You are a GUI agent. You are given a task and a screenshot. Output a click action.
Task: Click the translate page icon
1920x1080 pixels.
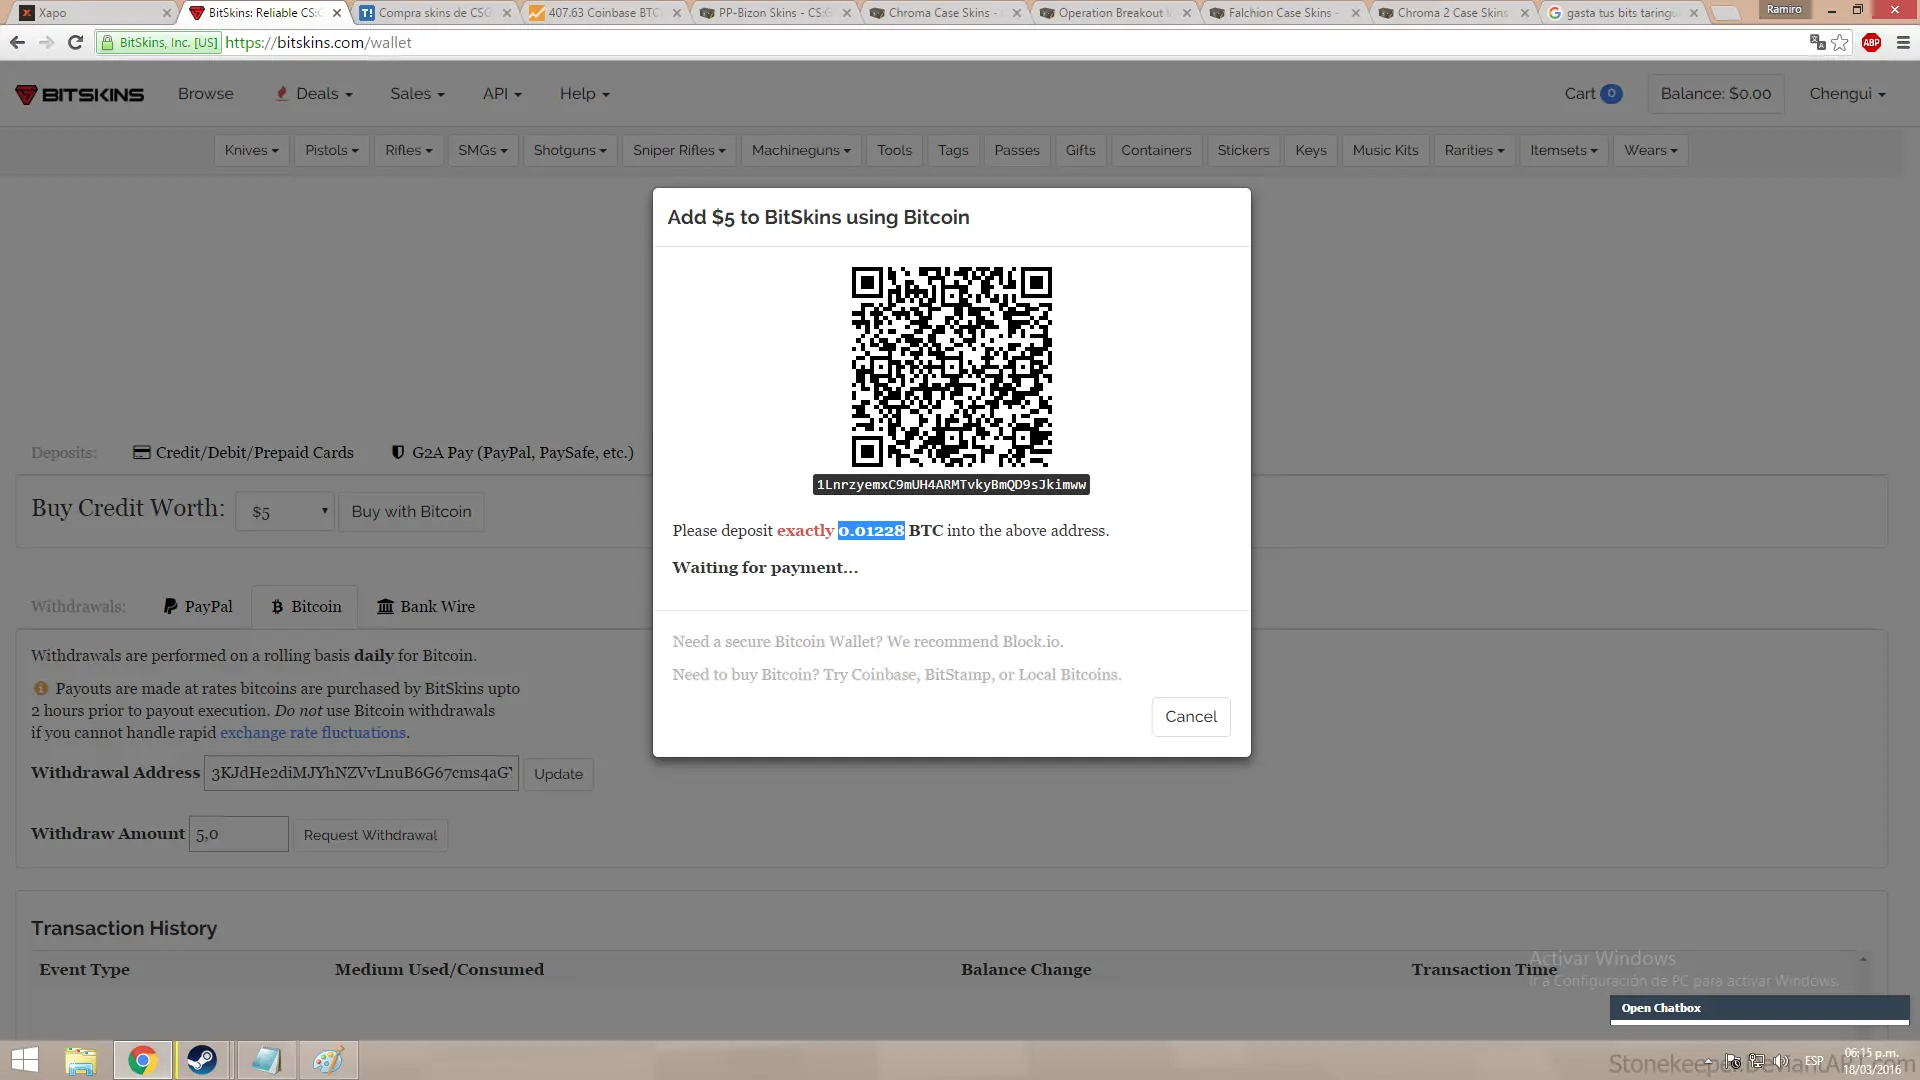(1817, 43)
